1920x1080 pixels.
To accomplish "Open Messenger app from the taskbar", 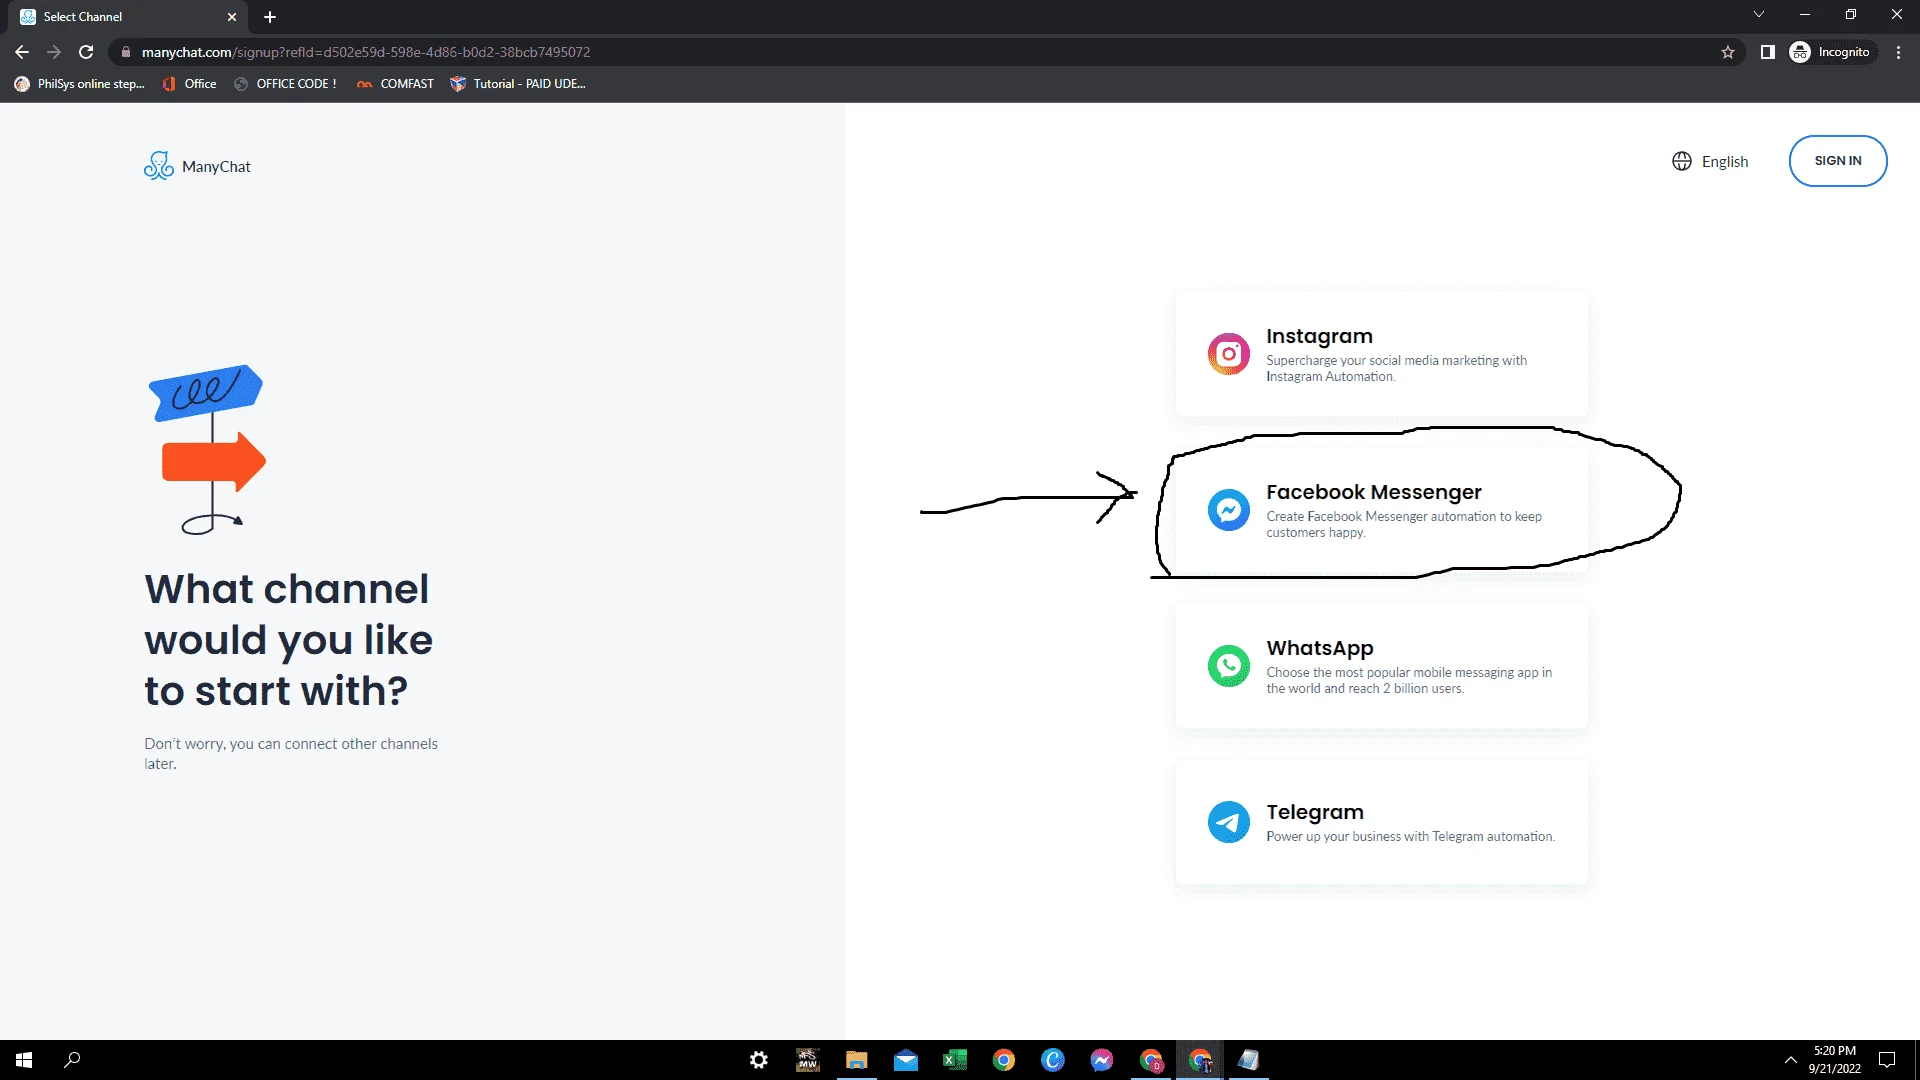I will click(x=1102, y=1060).
